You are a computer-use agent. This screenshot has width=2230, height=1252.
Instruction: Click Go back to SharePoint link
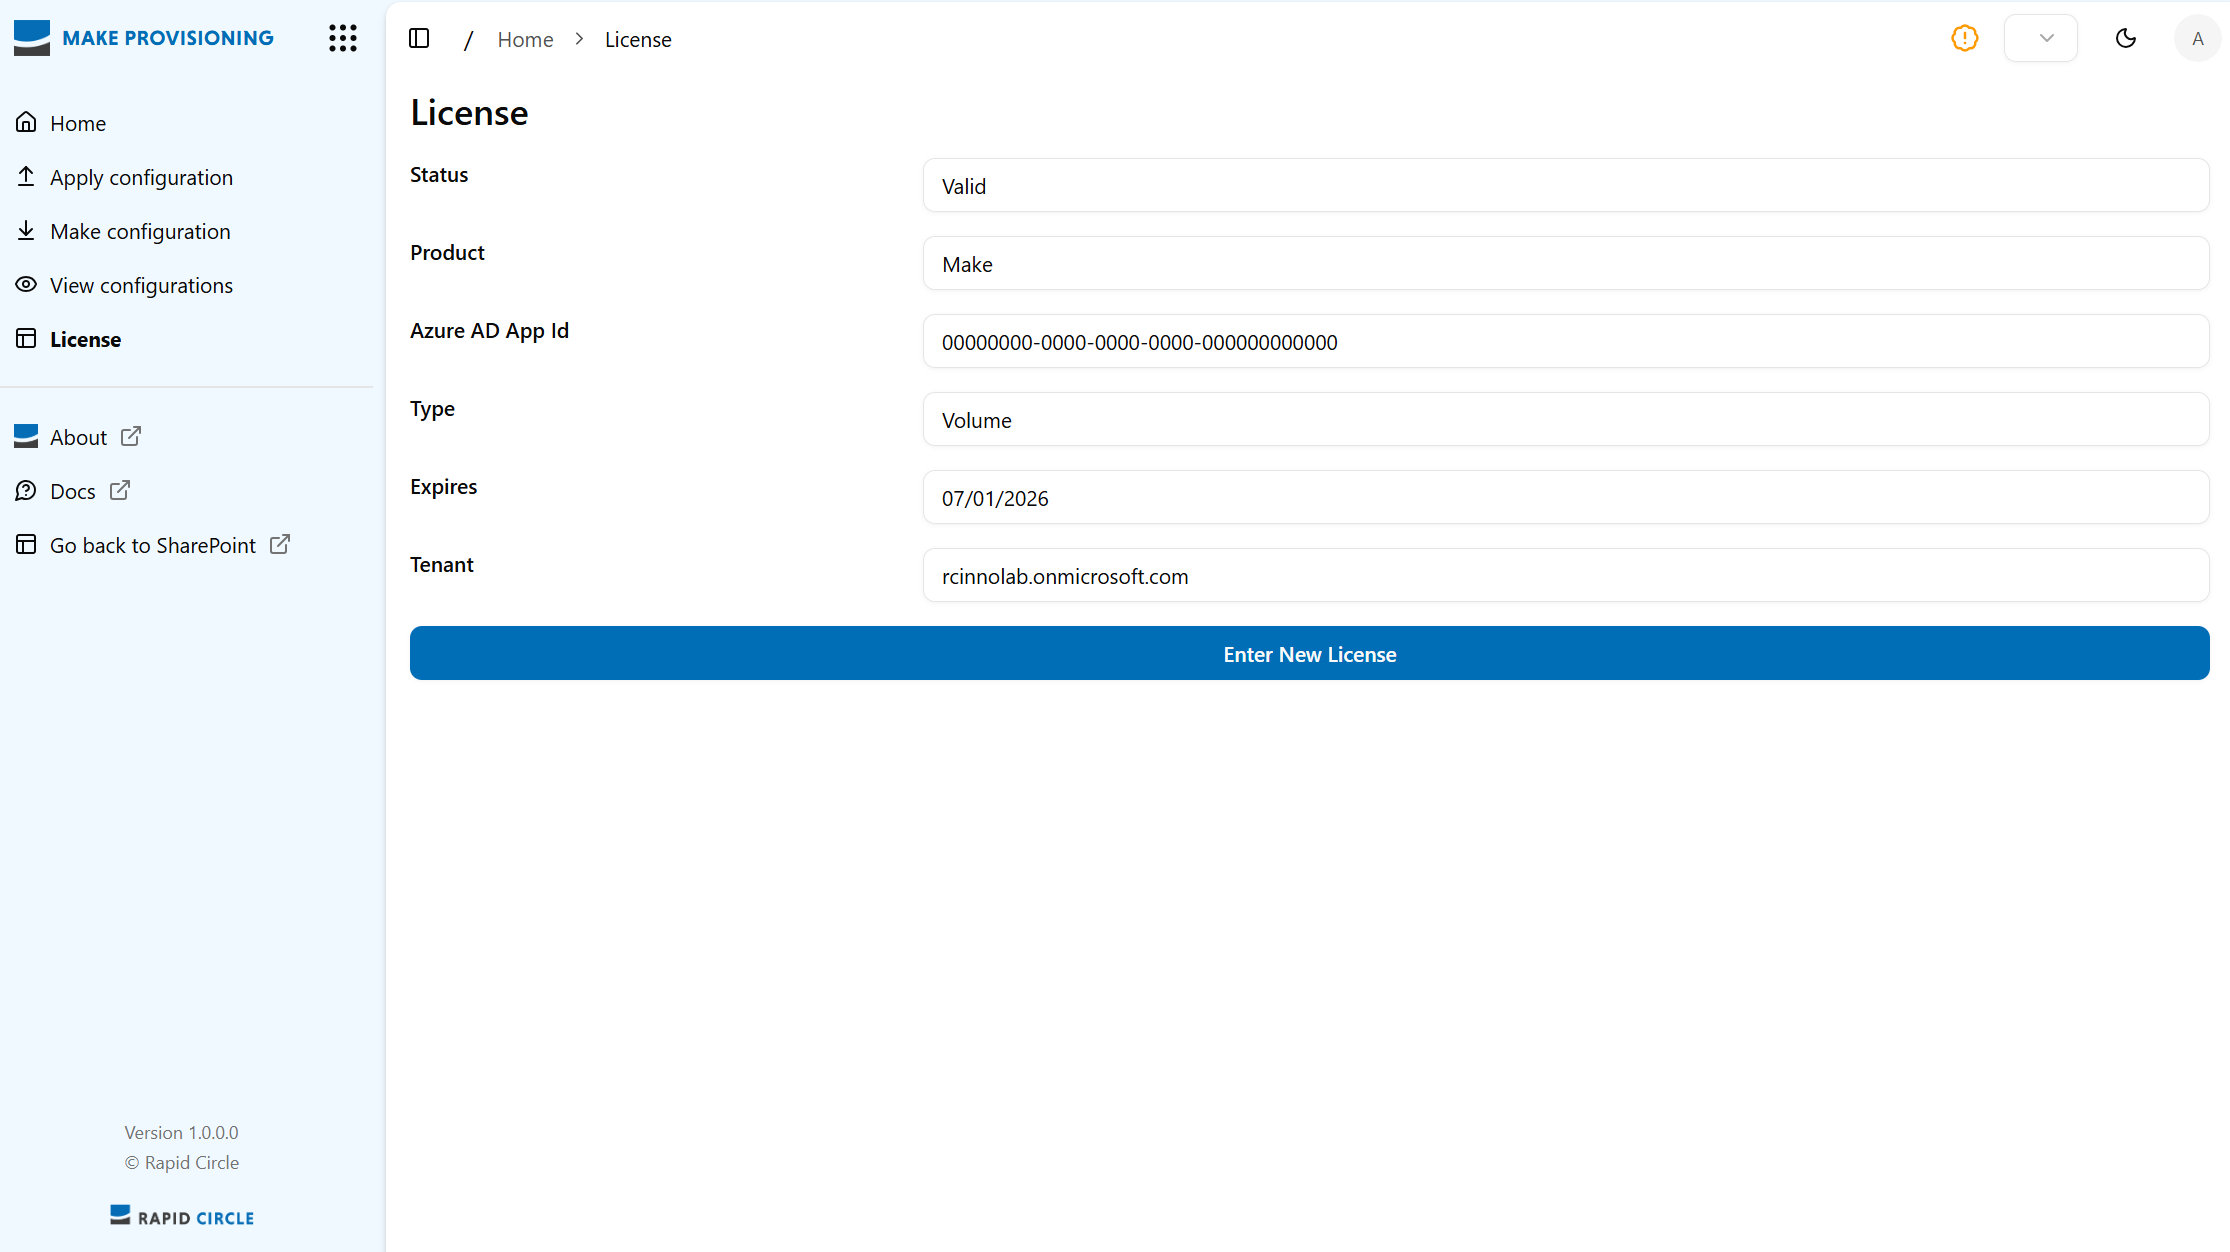153,545
